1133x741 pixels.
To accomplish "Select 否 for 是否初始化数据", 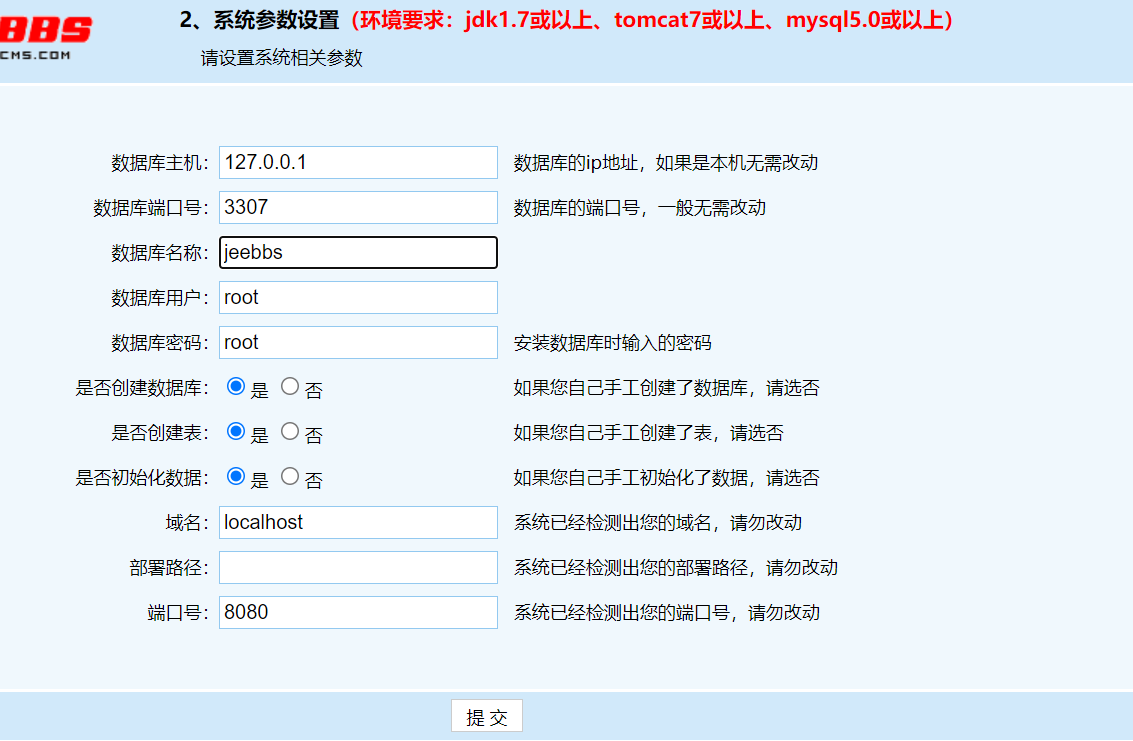I will click(x=290, y=476).
